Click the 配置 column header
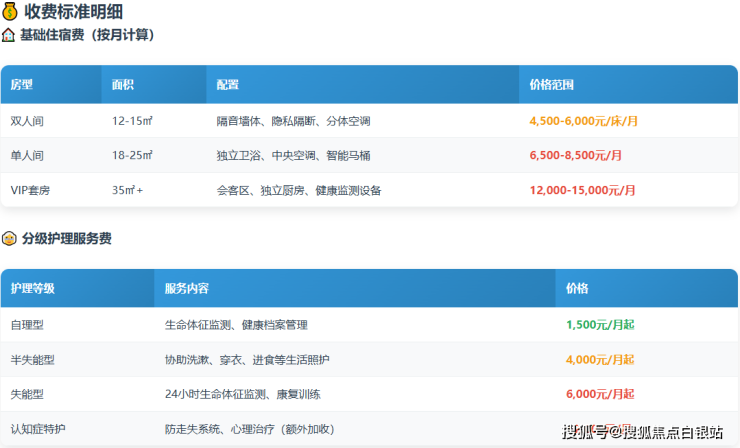This screenshot has width=740, height=448. [x=227, y=85]
